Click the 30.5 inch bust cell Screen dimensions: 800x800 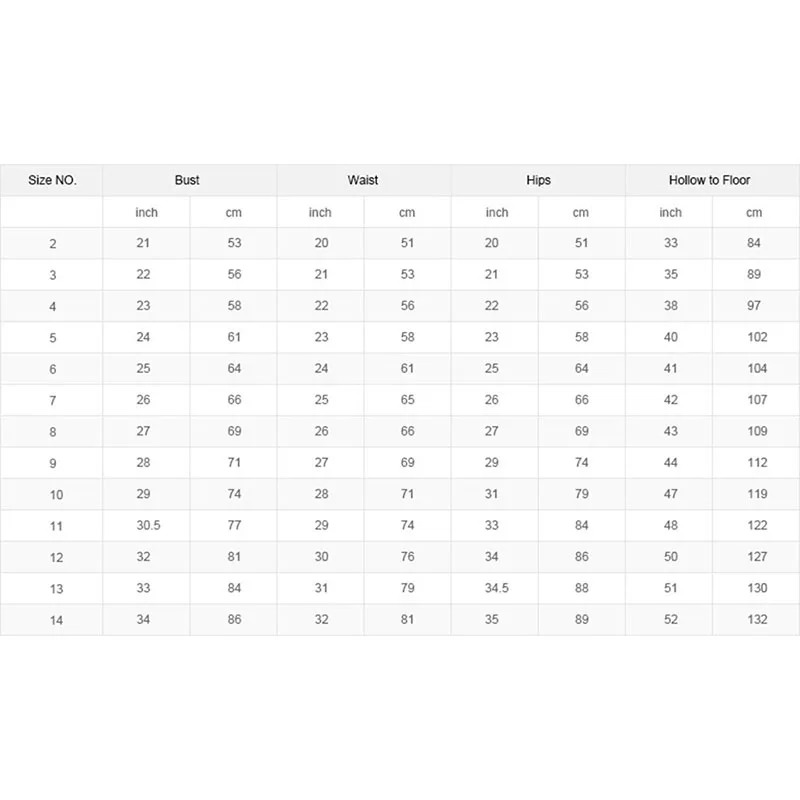(147, 526)
